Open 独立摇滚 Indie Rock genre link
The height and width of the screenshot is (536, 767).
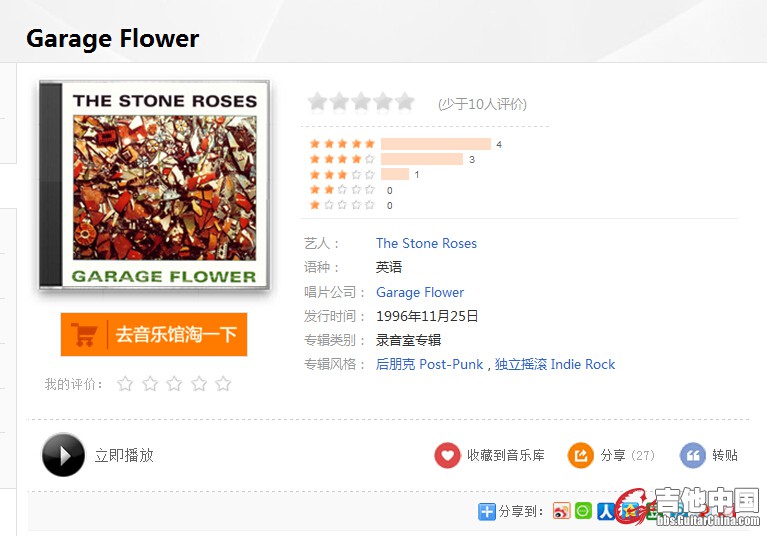(x=555, y=364)
